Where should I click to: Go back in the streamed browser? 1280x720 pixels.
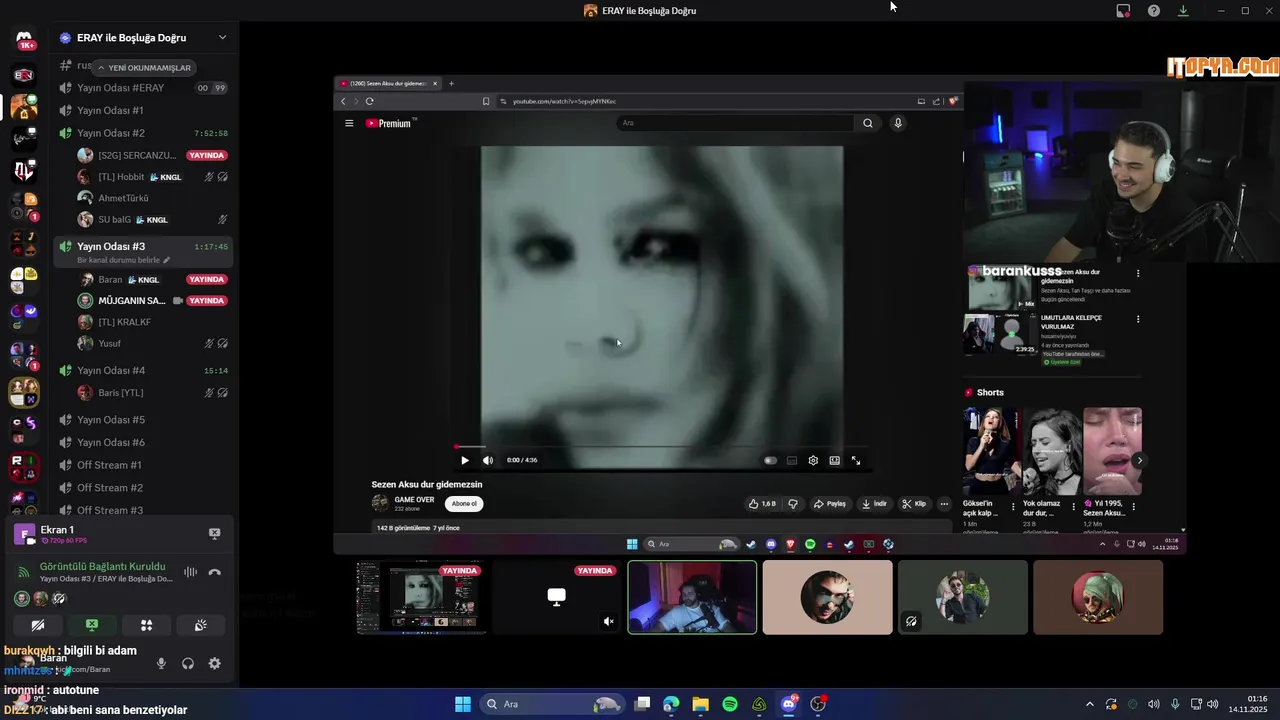(343, 101)
